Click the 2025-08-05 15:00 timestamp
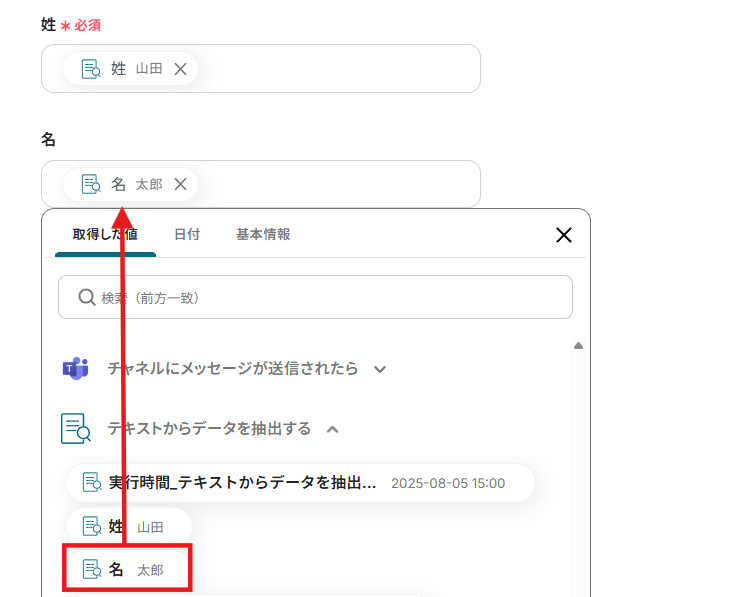Screen dimensions: 748x597 448,483
